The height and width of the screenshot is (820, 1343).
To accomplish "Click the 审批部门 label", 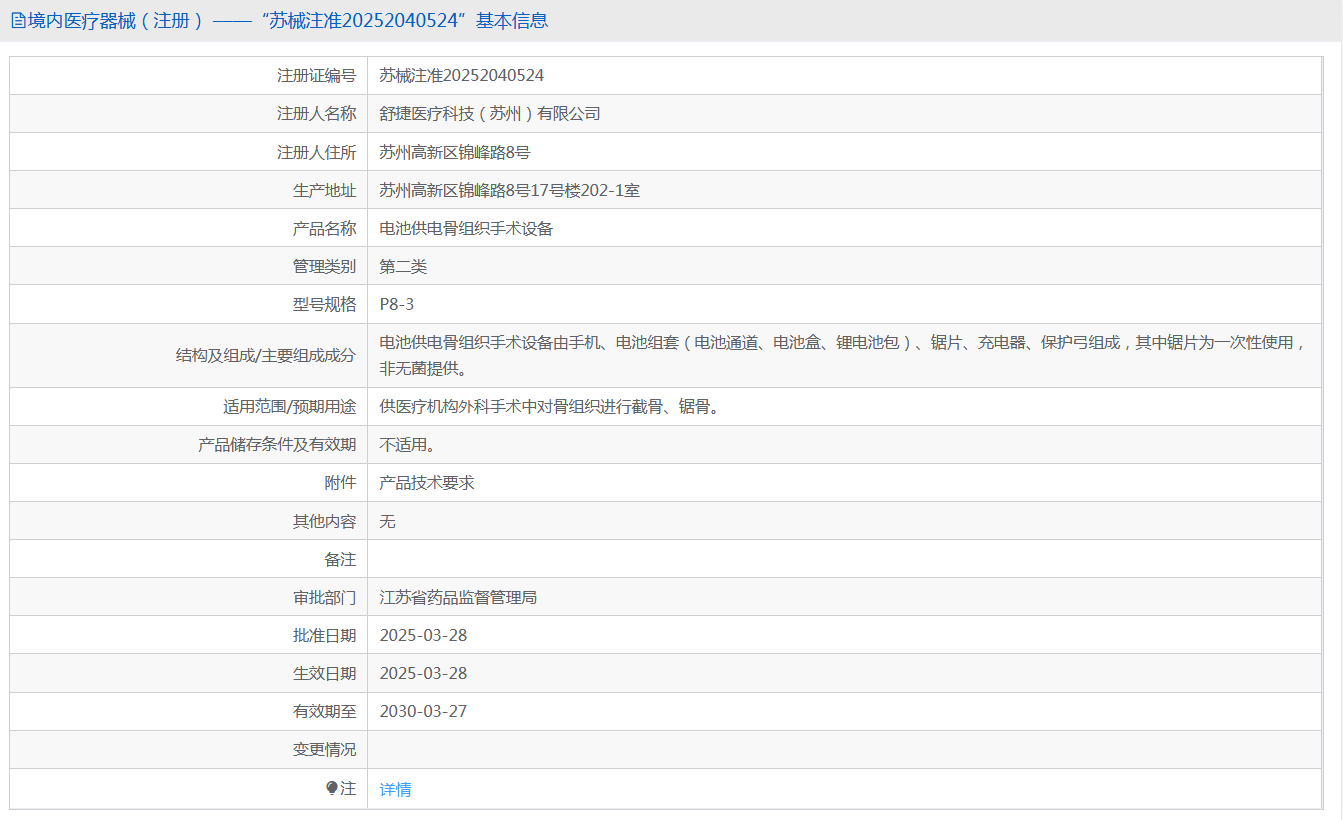I will tap(324, 597).
